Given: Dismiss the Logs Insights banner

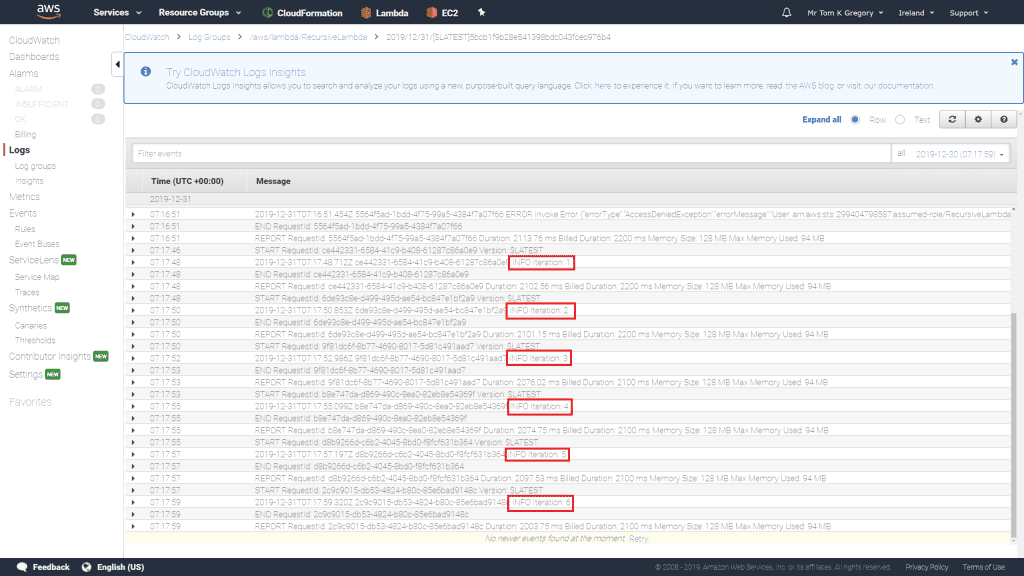Looking at the screenshot, I should click(1014, 62).
